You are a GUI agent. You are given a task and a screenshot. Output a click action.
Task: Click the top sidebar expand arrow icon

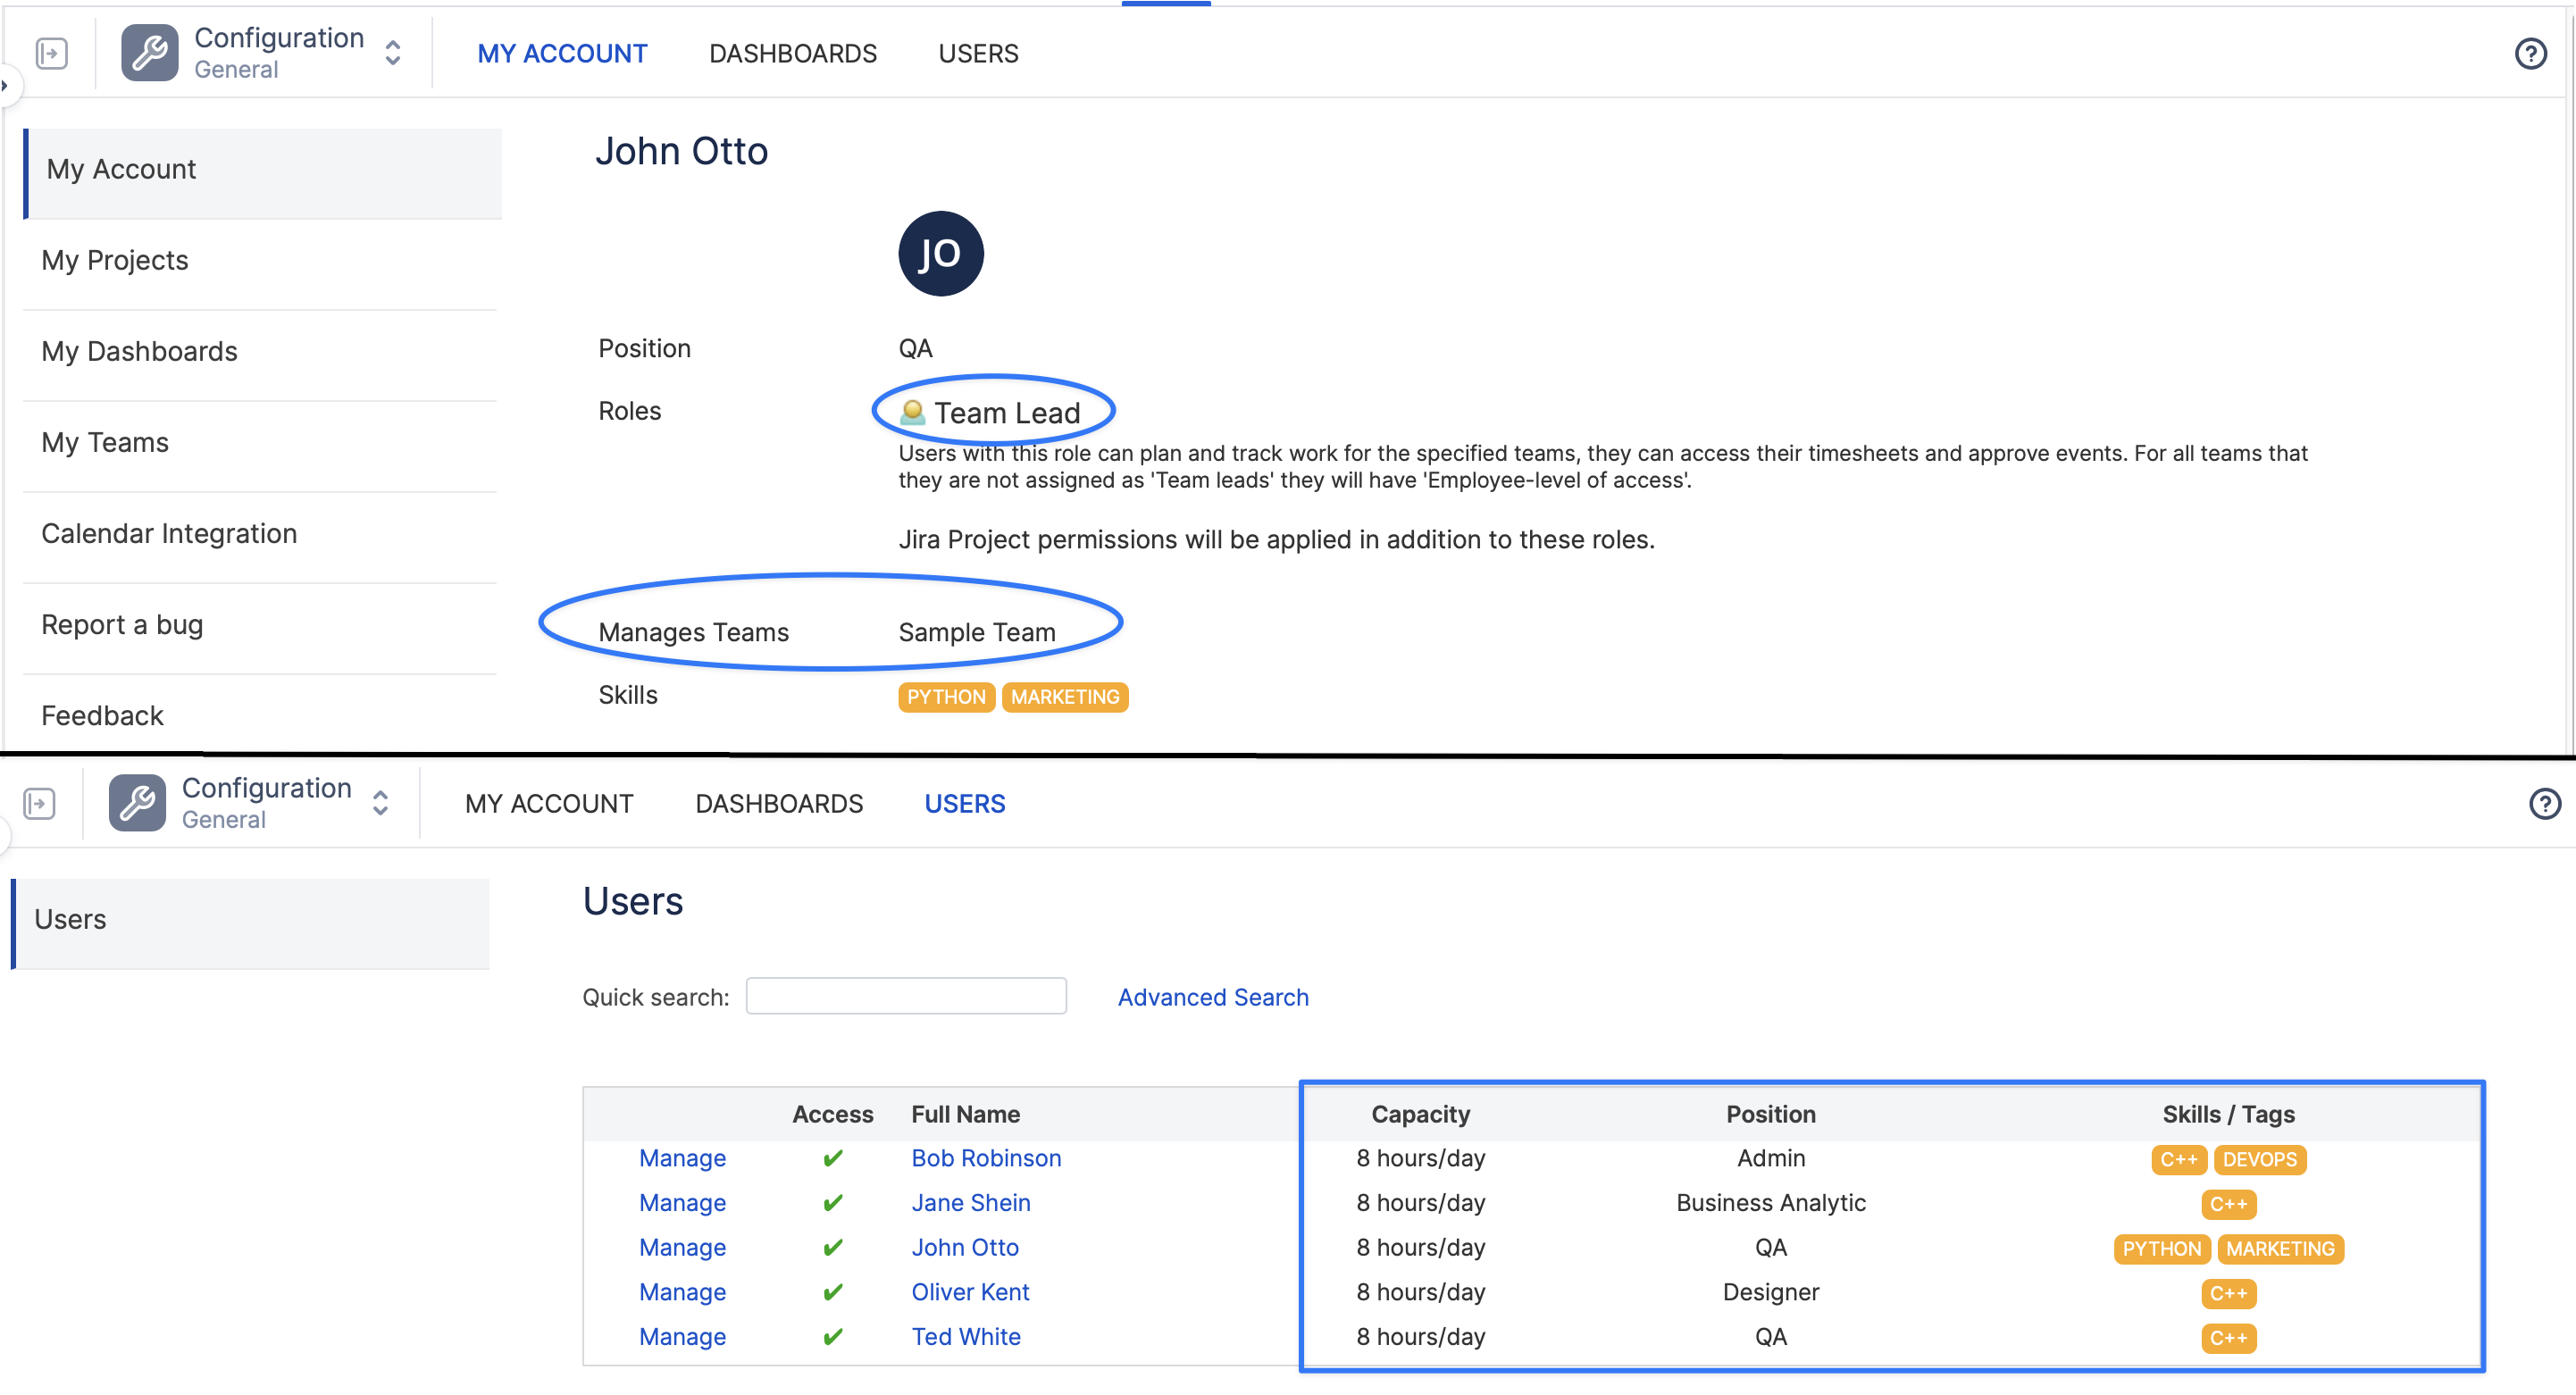51,53
